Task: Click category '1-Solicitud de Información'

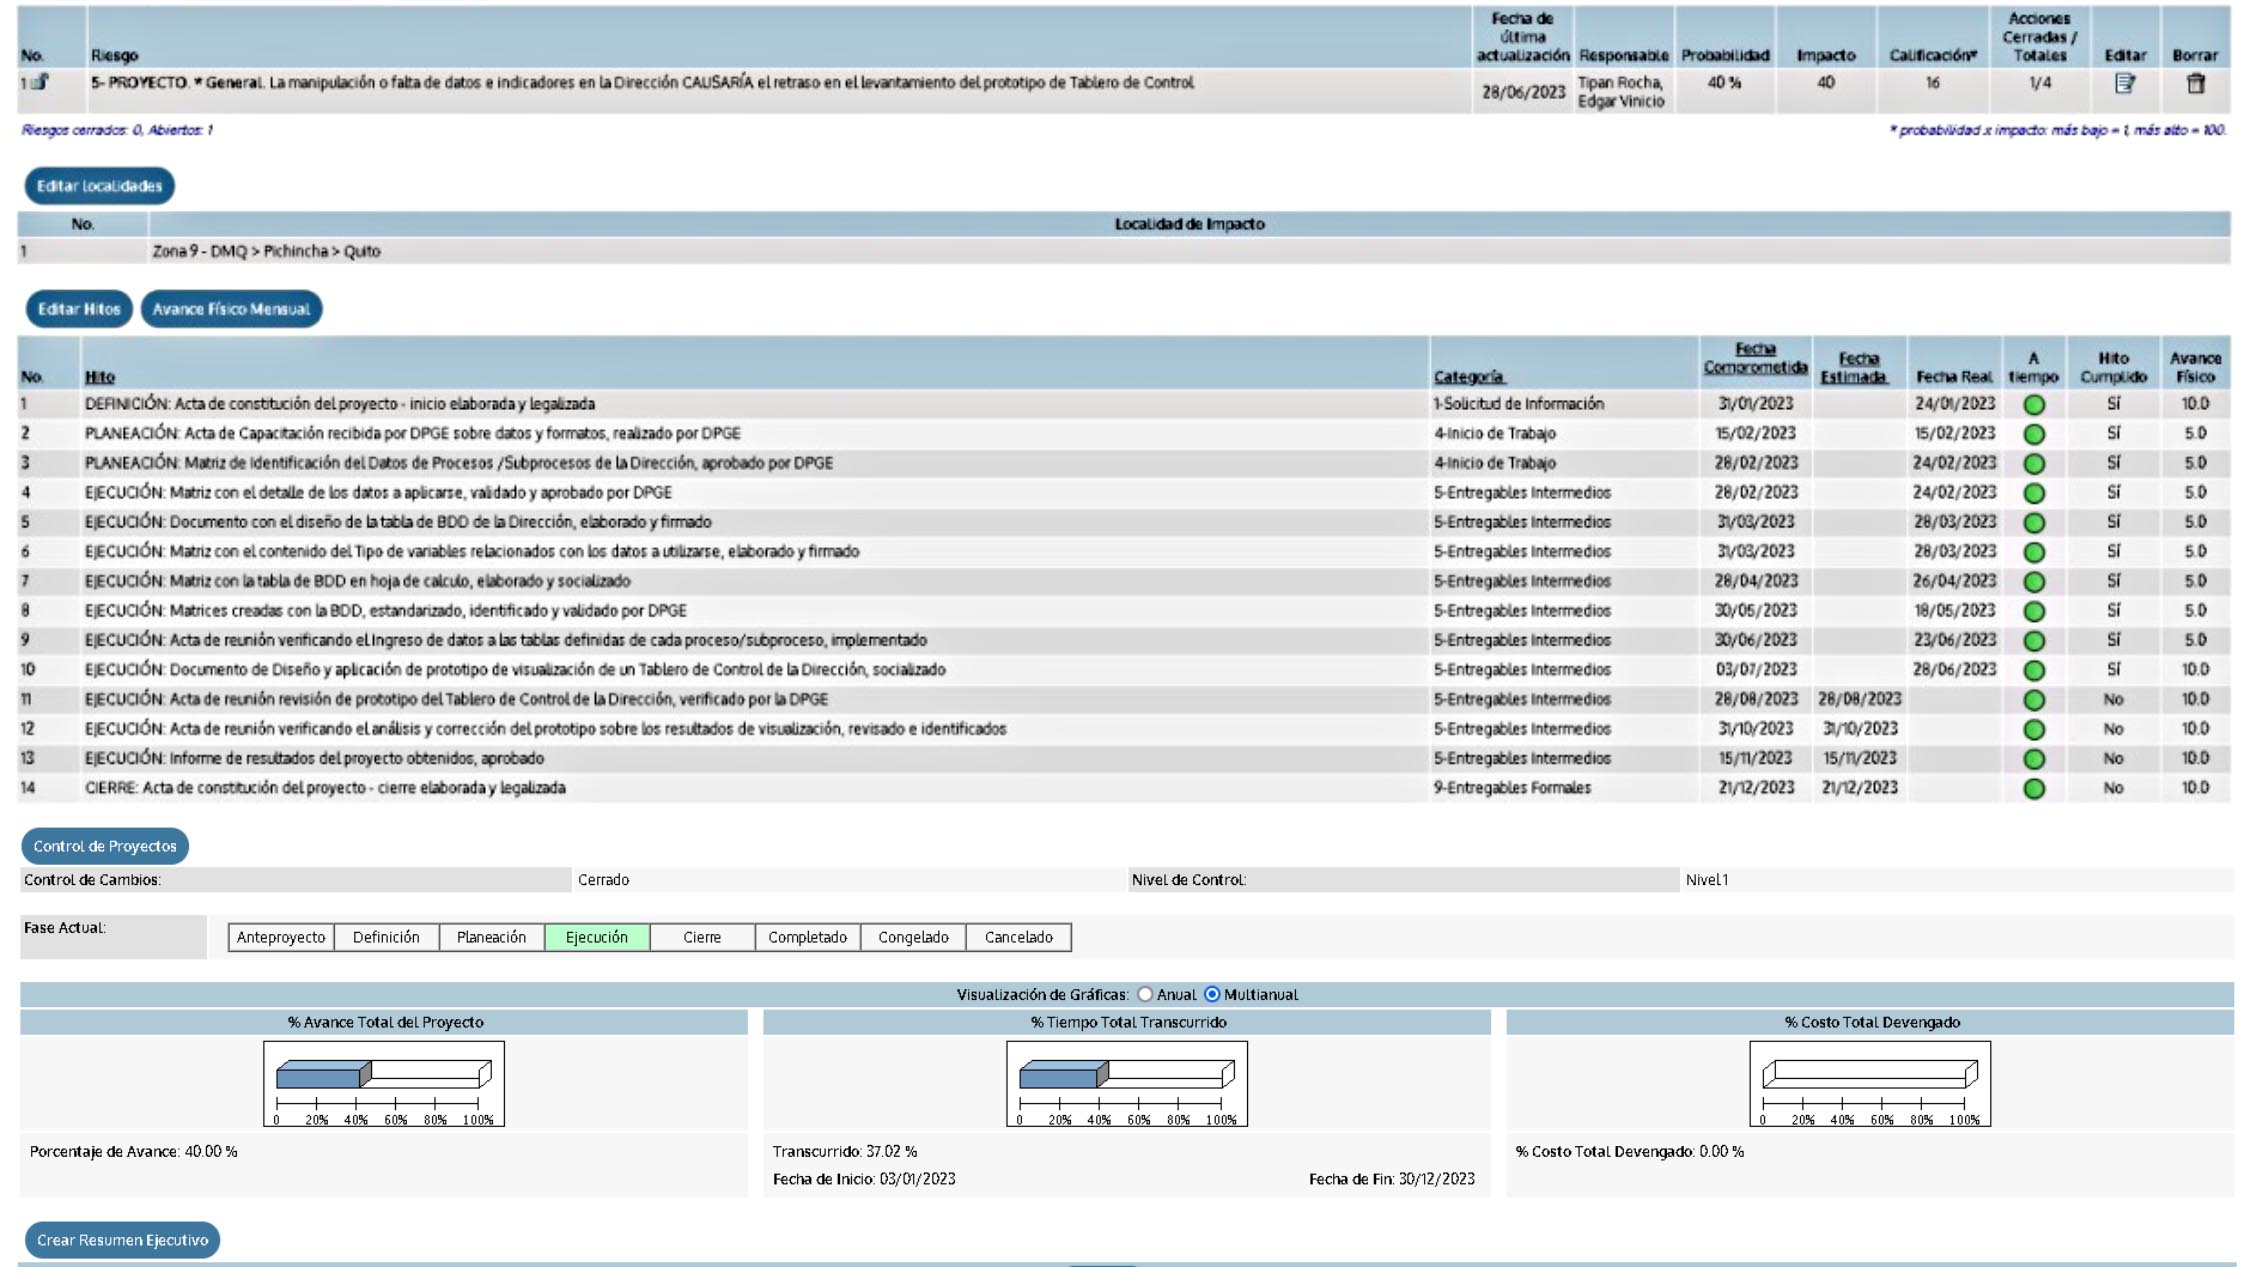Action: (1518, 404)
